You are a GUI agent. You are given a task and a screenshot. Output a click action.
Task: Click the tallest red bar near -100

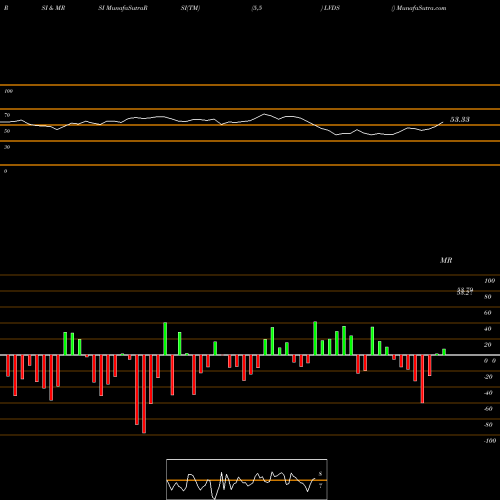[144, 394]
